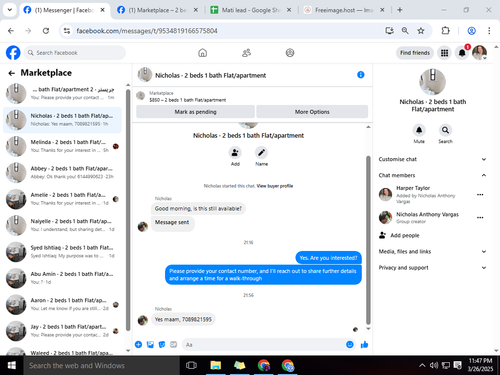This screenshot has height=375, width=500.
Task: Open Chrome extensions puzzle icon
Action: pos(445,31)
